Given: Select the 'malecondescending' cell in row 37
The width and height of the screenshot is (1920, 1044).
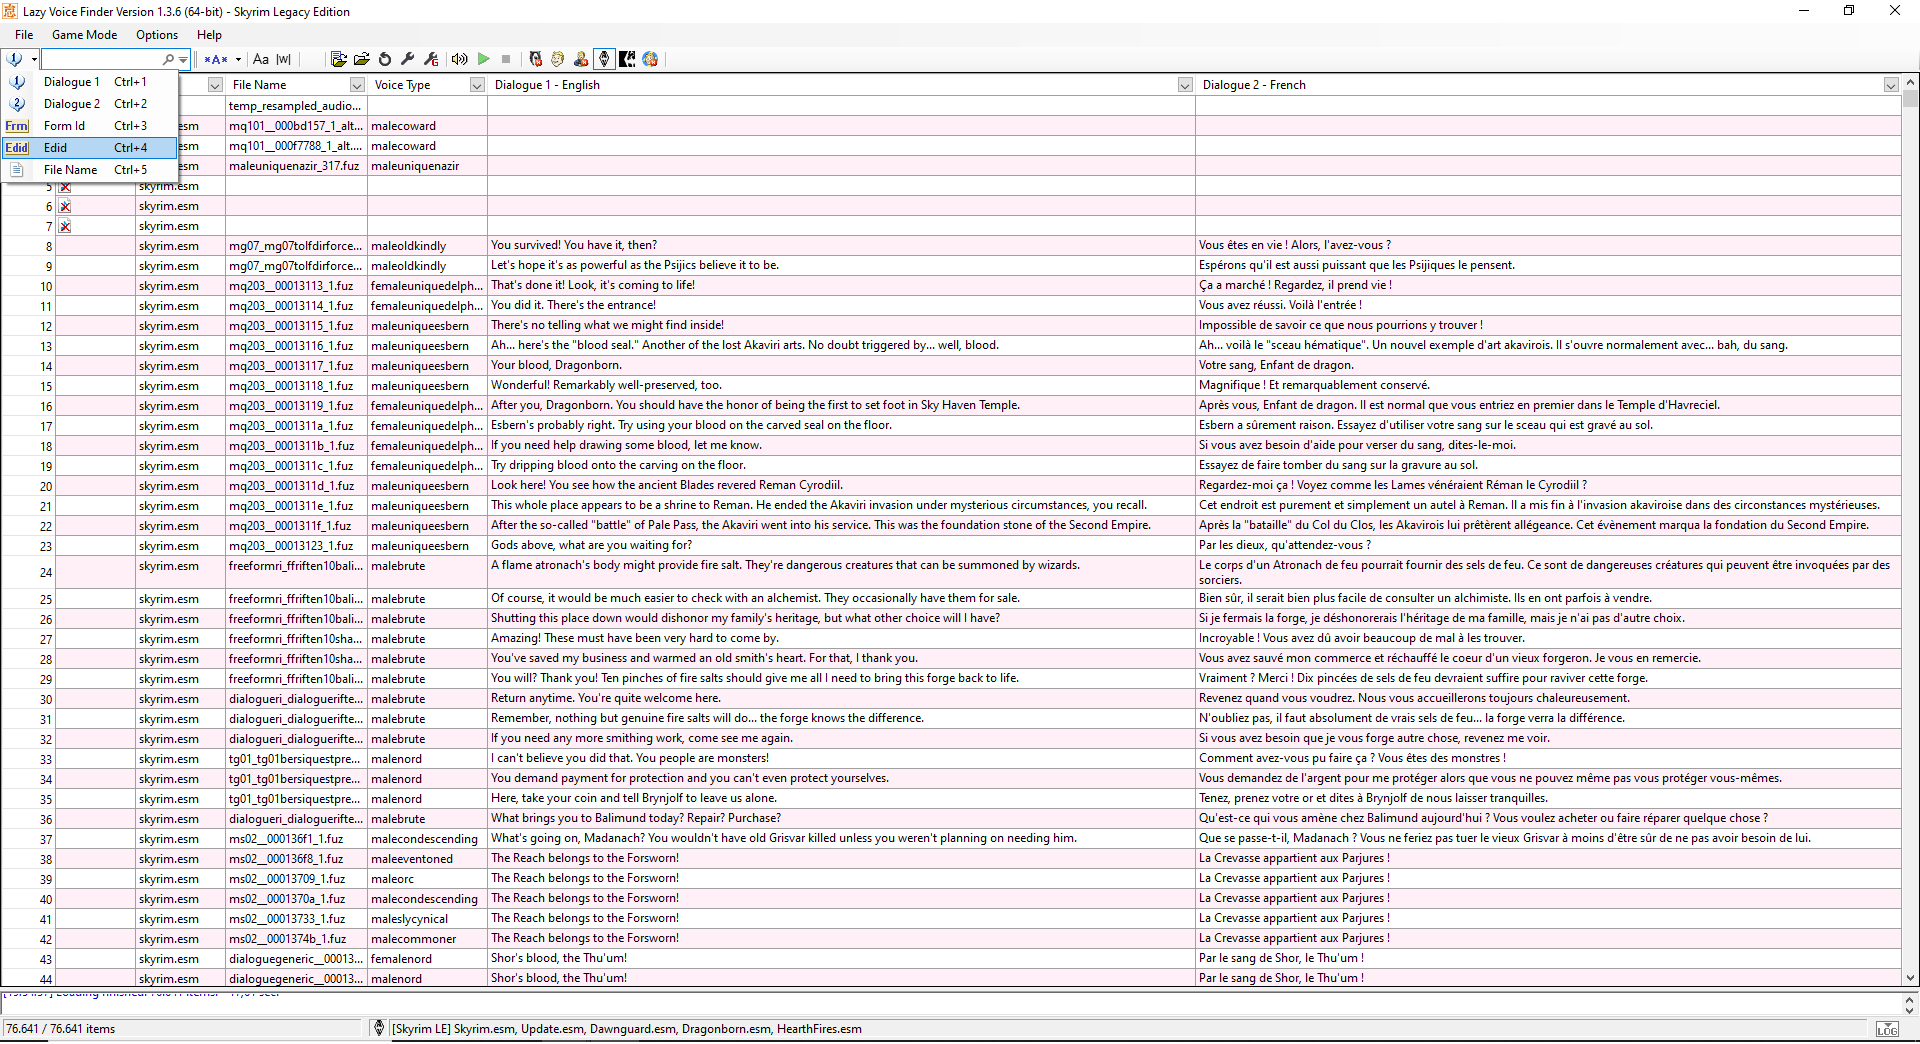Looking at the screenshot, I should [x=427, y=838].
